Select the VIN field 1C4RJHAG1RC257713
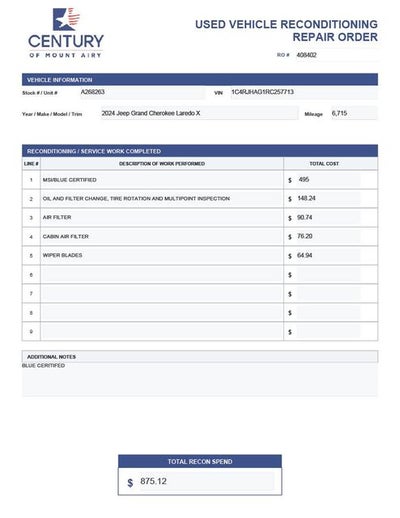This screenshot has height=518, width=400. (304, 92)
